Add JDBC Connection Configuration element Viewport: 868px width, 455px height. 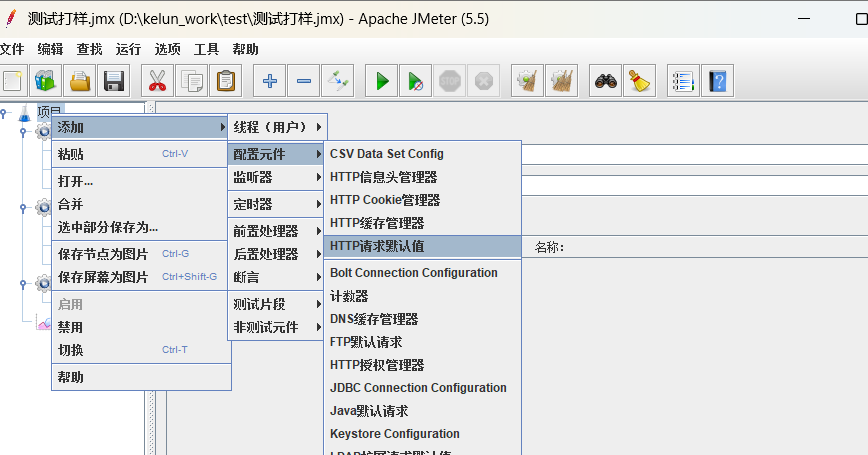422,388
